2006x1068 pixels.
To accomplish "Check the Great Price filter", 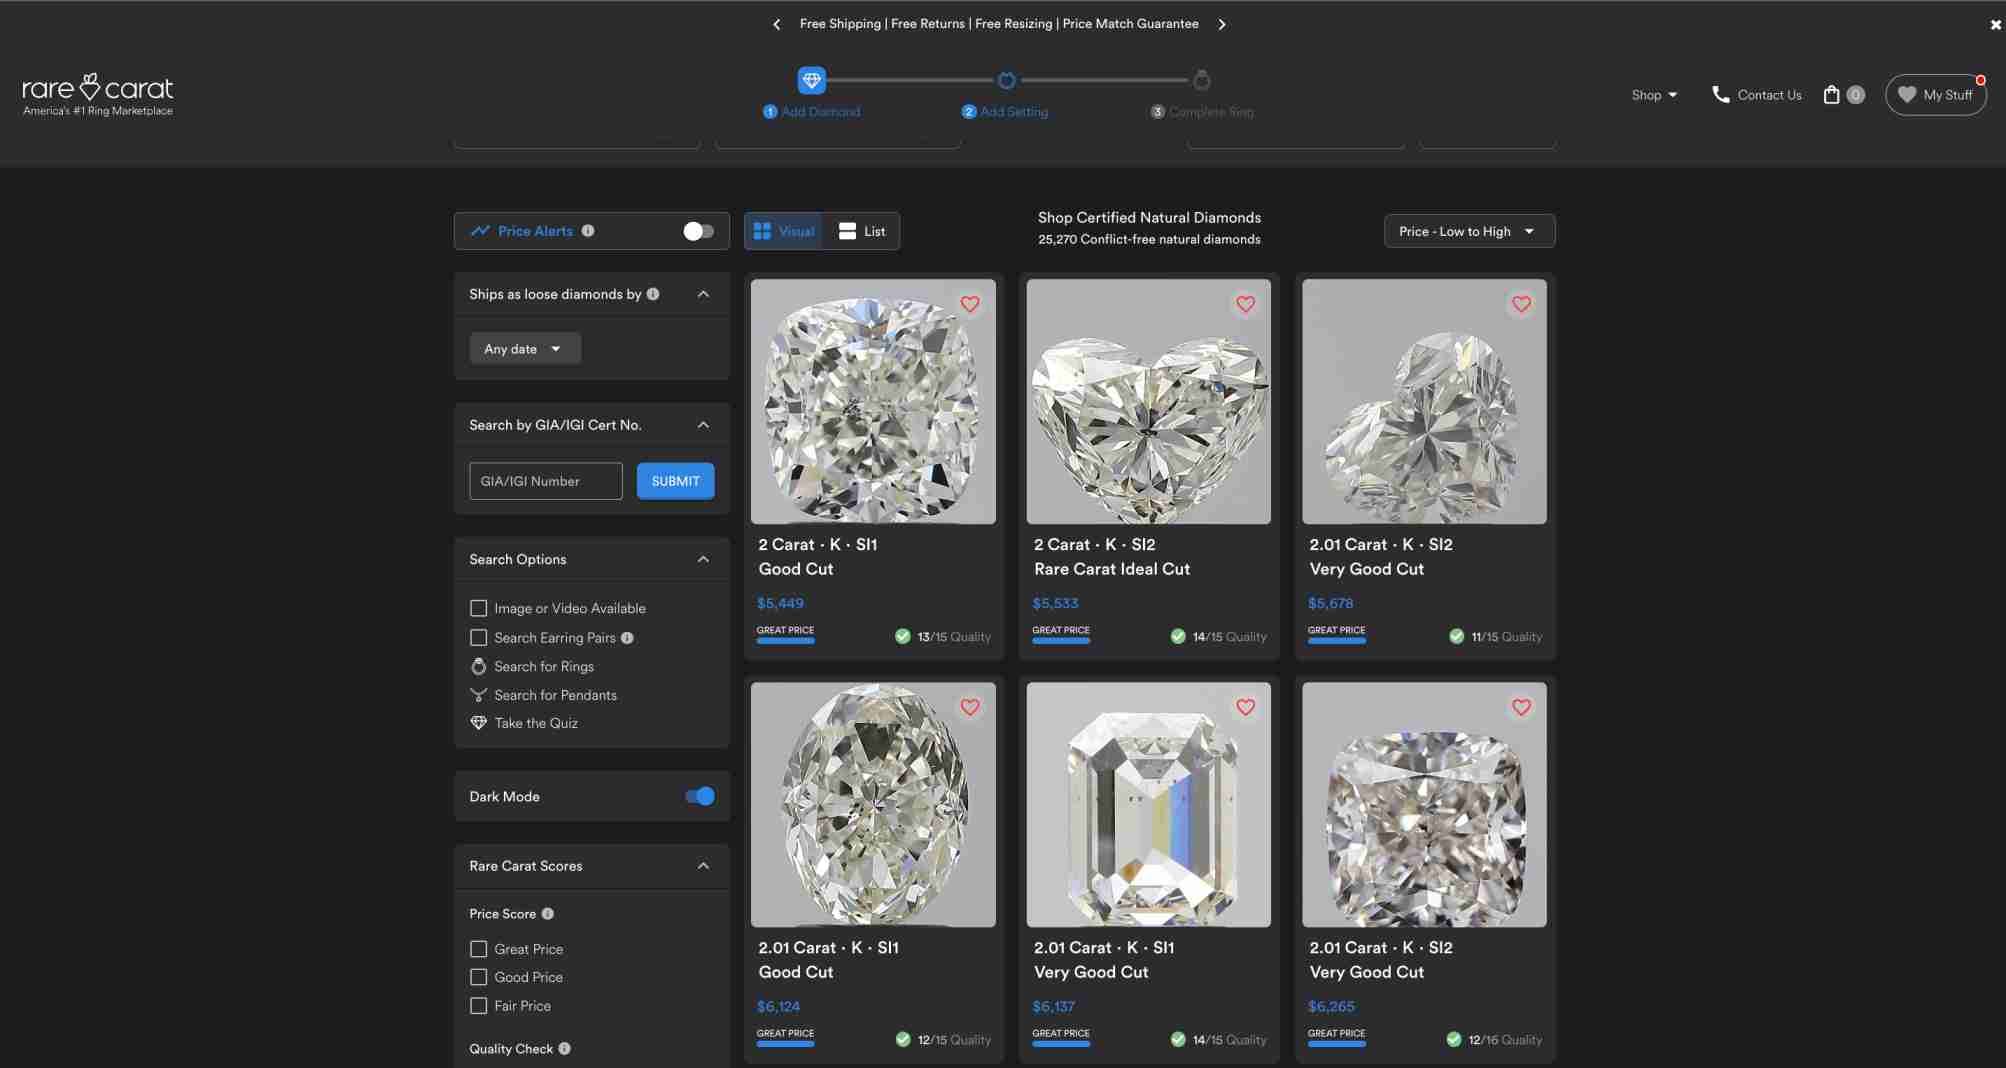I will (x=479, y=949).
